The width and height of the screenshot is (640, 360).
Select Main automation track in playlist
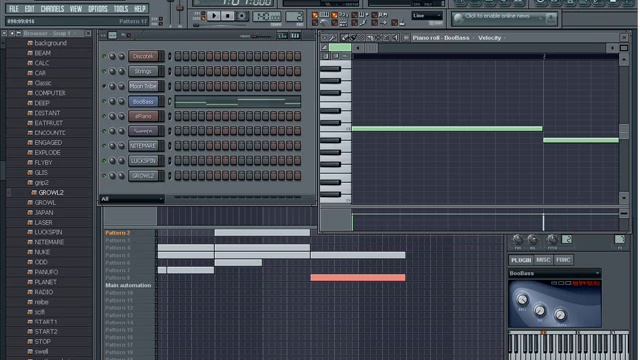pyautogui.click(x=128, y=285)
